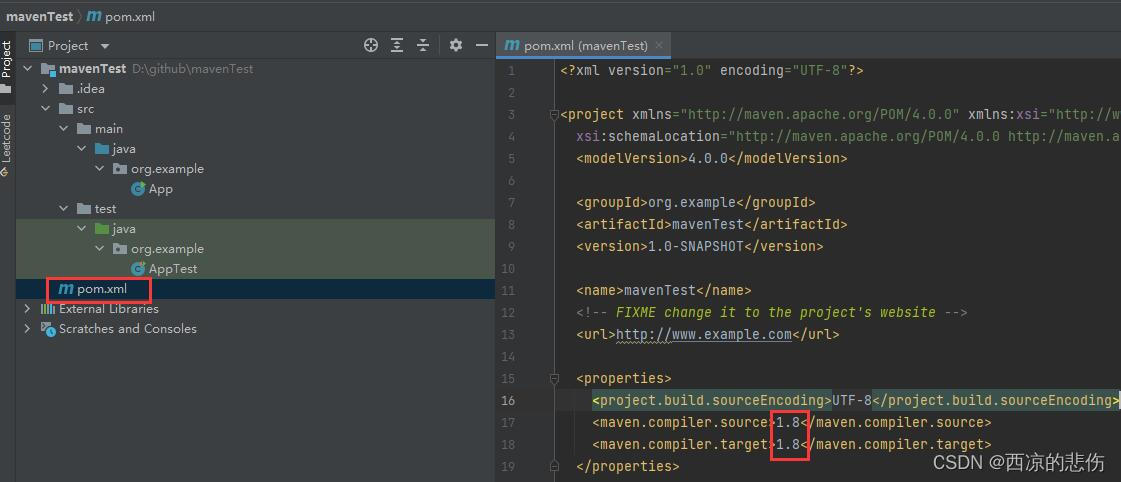Click Expand All icon in Project toolbar
The image size is (1121, 482).
pos(397,46)
